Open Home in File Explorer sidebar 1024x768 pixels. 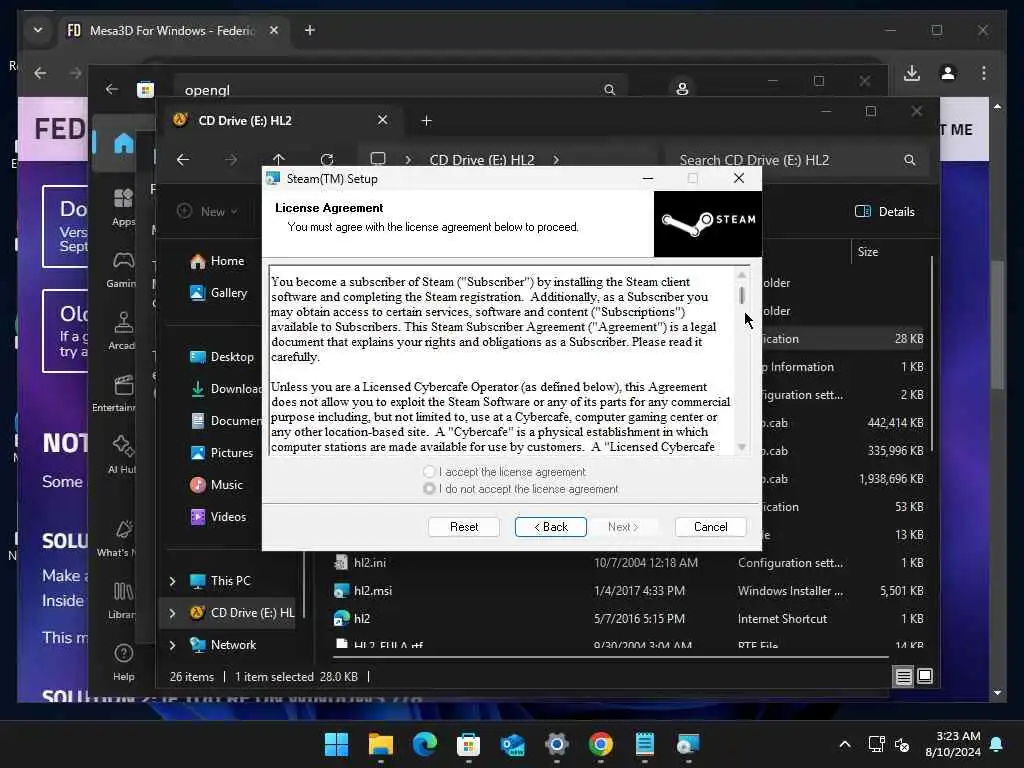point(217,261)
